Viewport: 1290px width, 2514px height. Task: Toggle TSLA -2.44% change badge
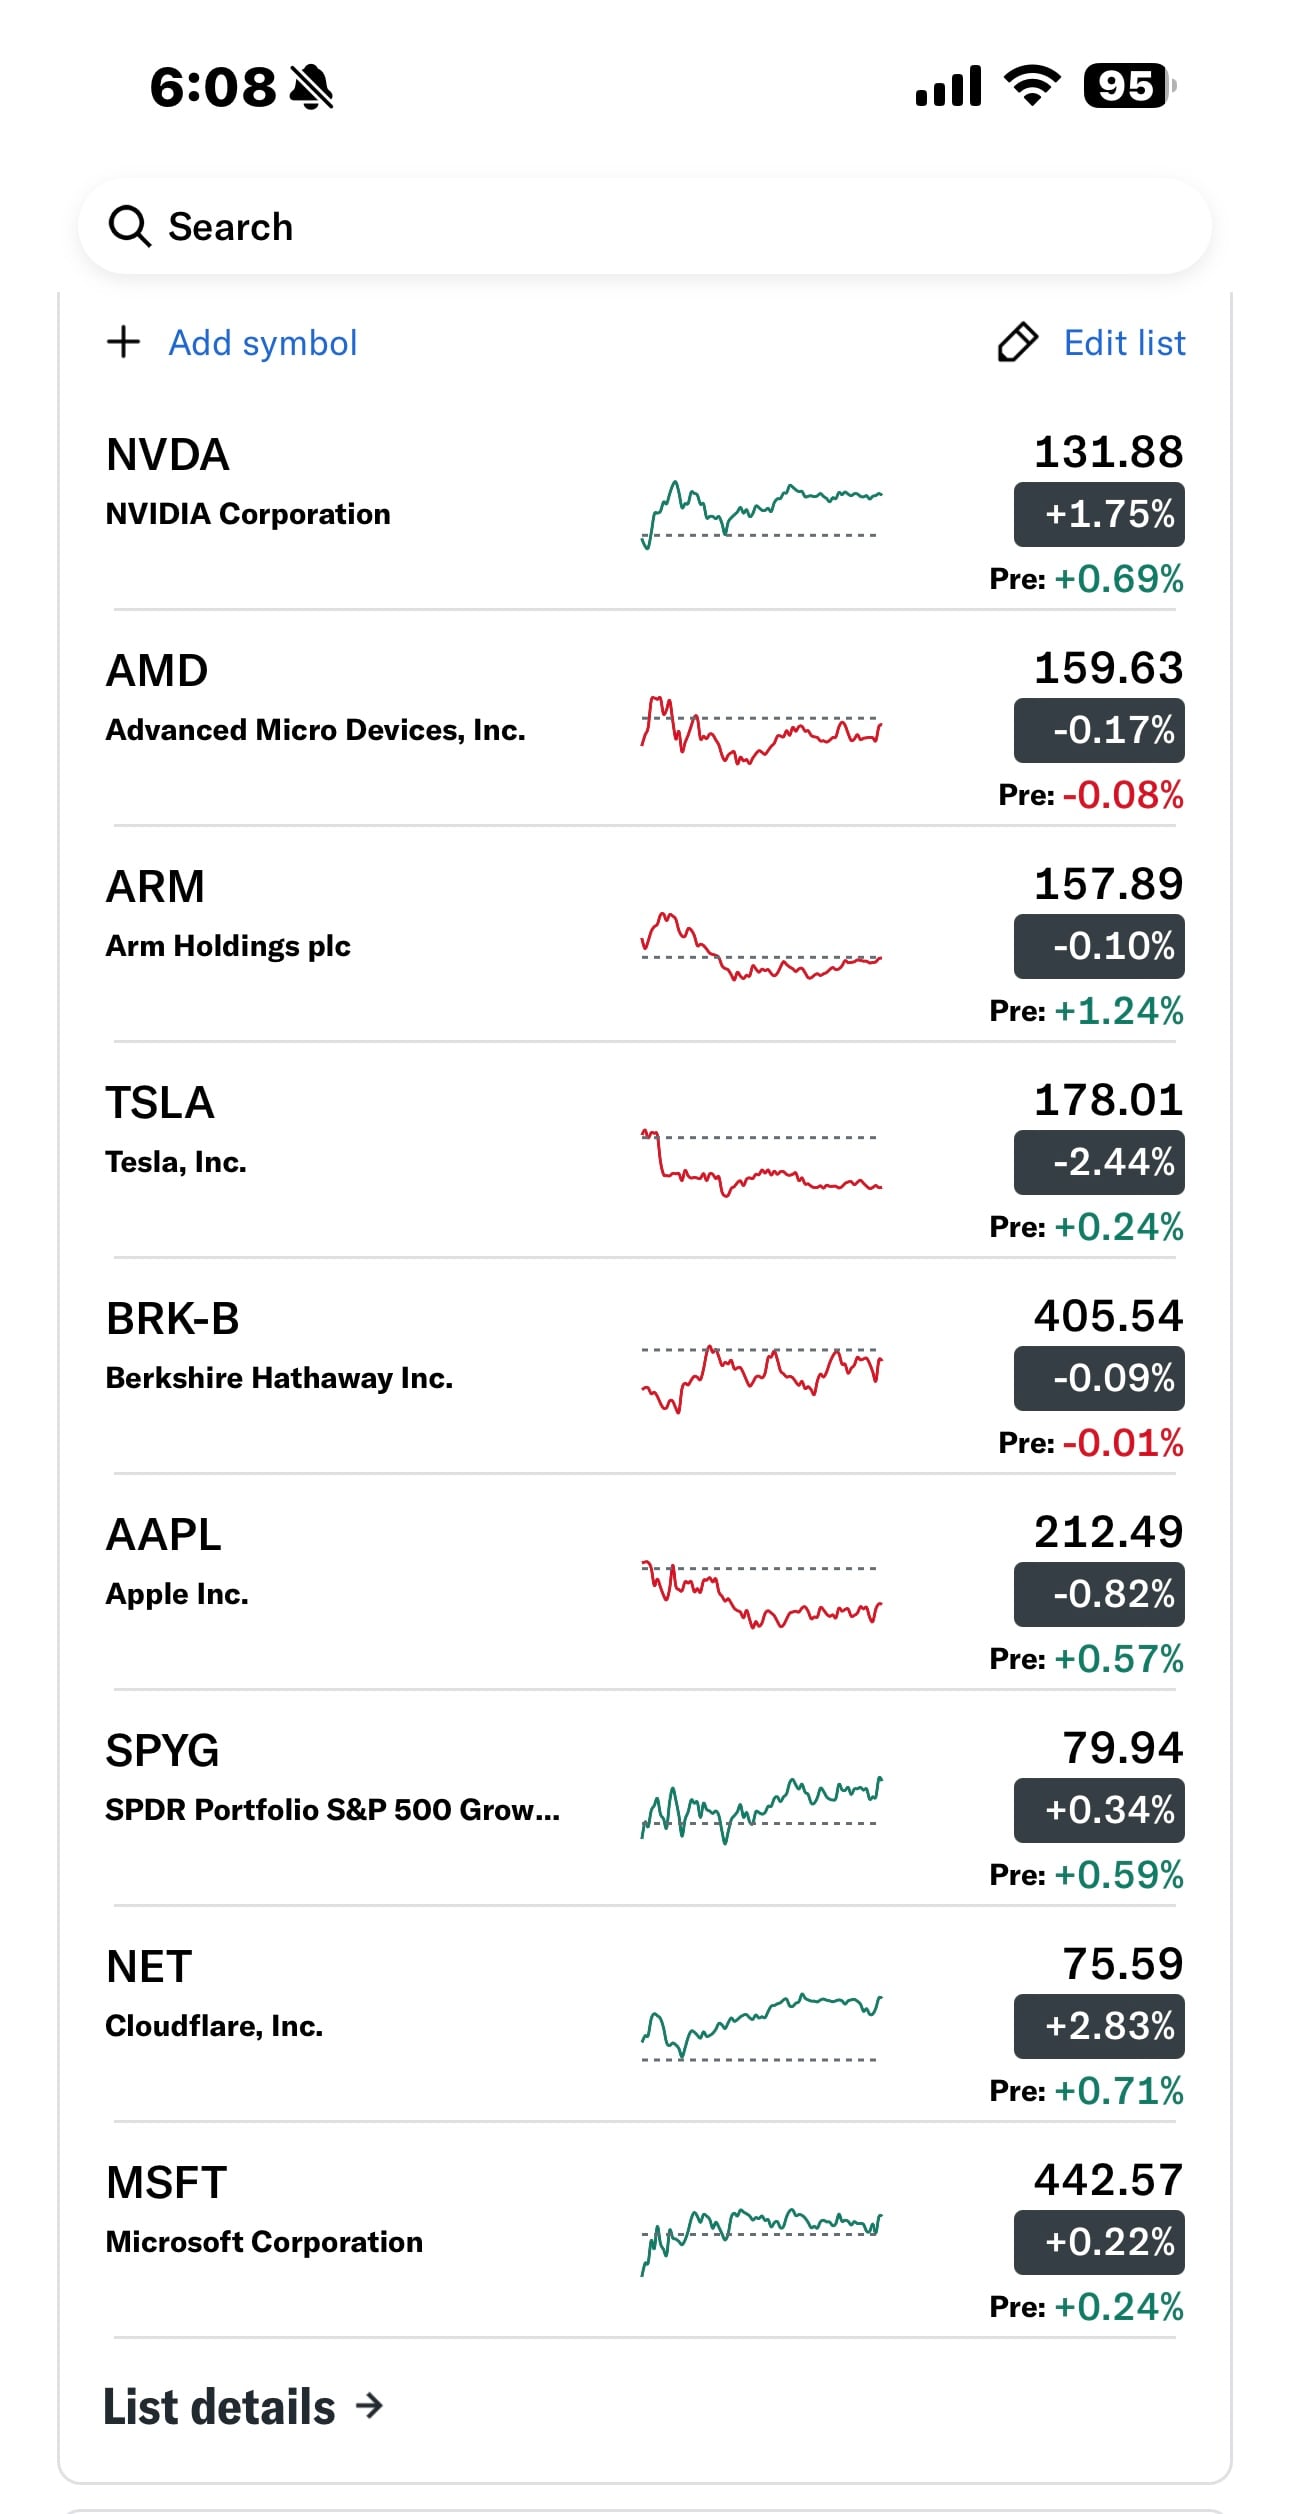[x=1099, y=1162]
